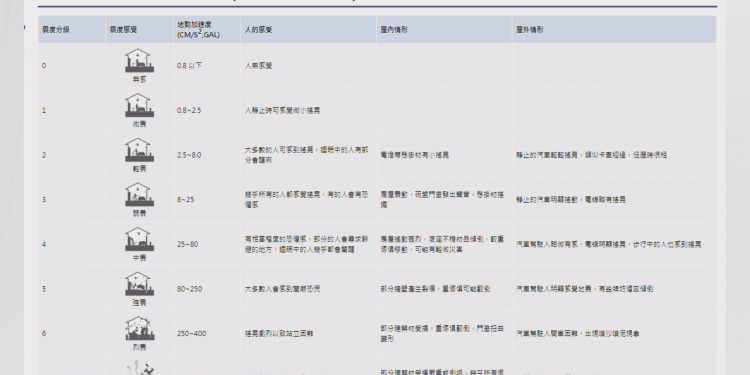
Task: Click the column header left of the CM/S² header
Action: (x=123, y=30)
